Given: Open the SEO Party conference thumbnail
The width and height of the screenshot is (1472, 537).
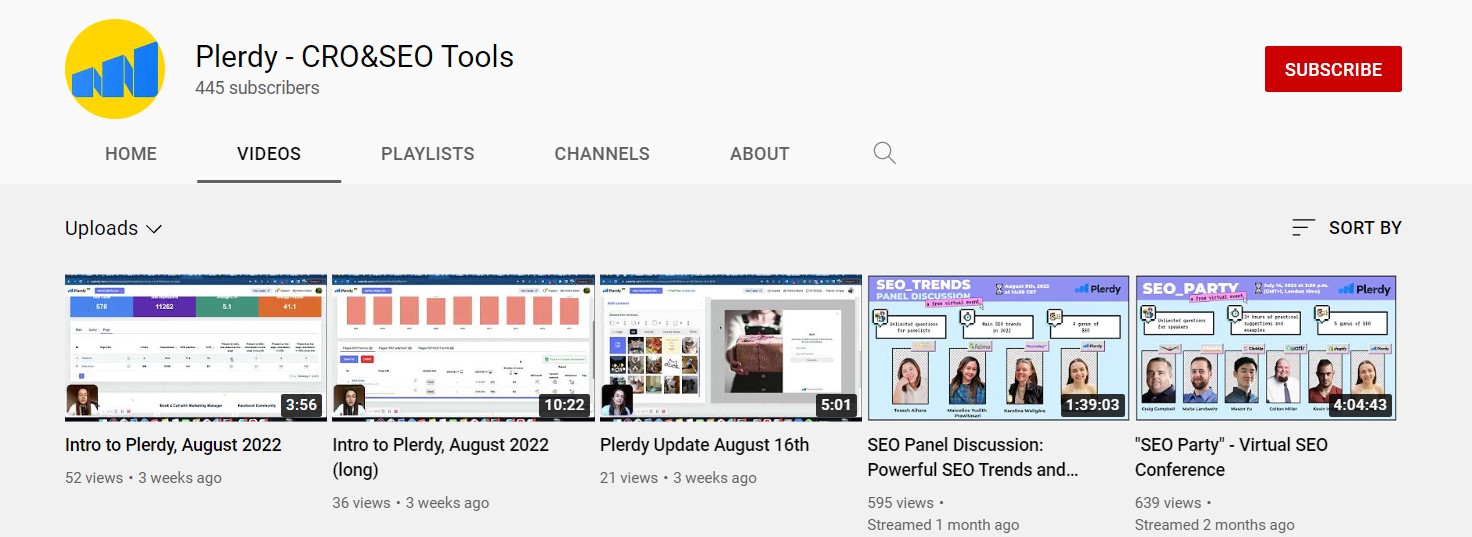Looking at the screenshot, I should coord(1265,347).
